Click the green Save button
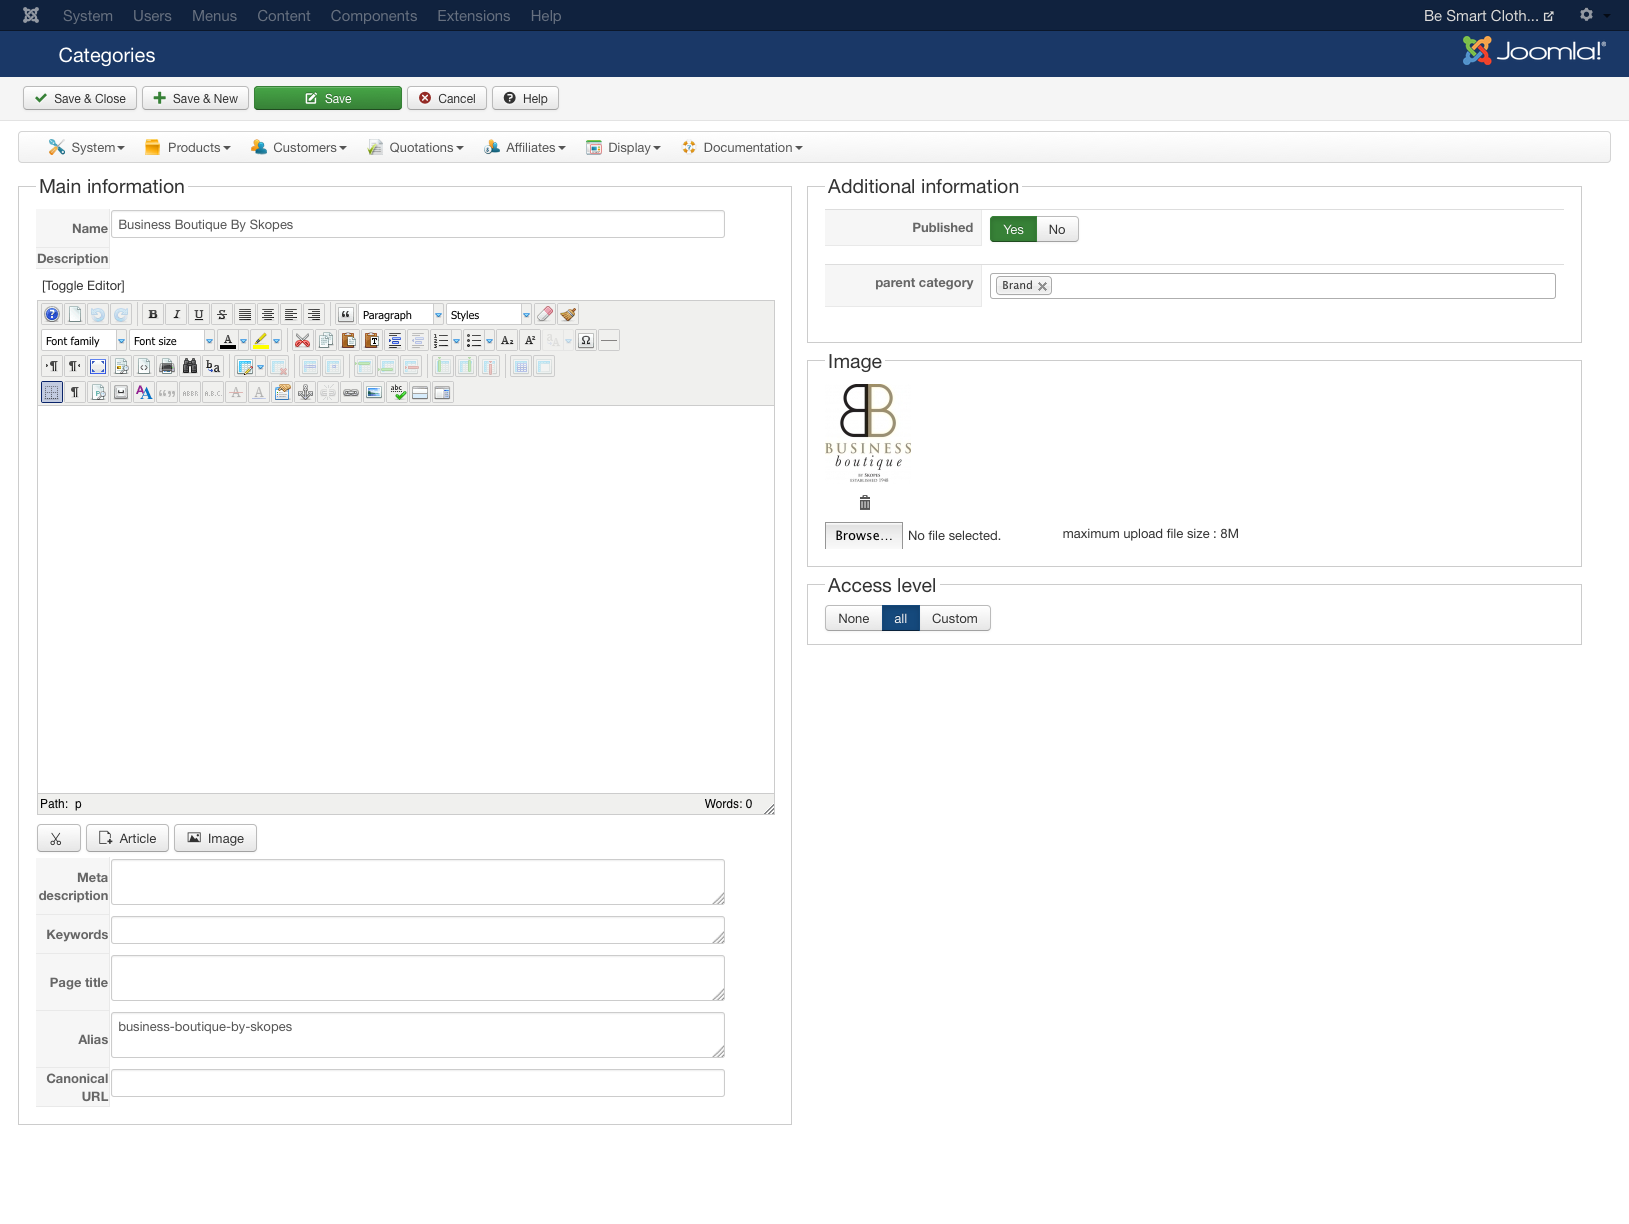 pos(328,98)
